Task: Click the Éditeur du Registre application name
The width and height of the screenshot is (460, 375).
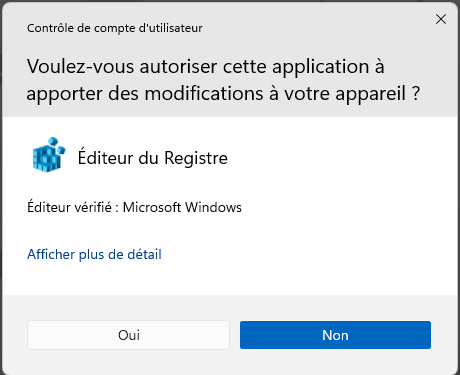Action: [x=153, y=158]
